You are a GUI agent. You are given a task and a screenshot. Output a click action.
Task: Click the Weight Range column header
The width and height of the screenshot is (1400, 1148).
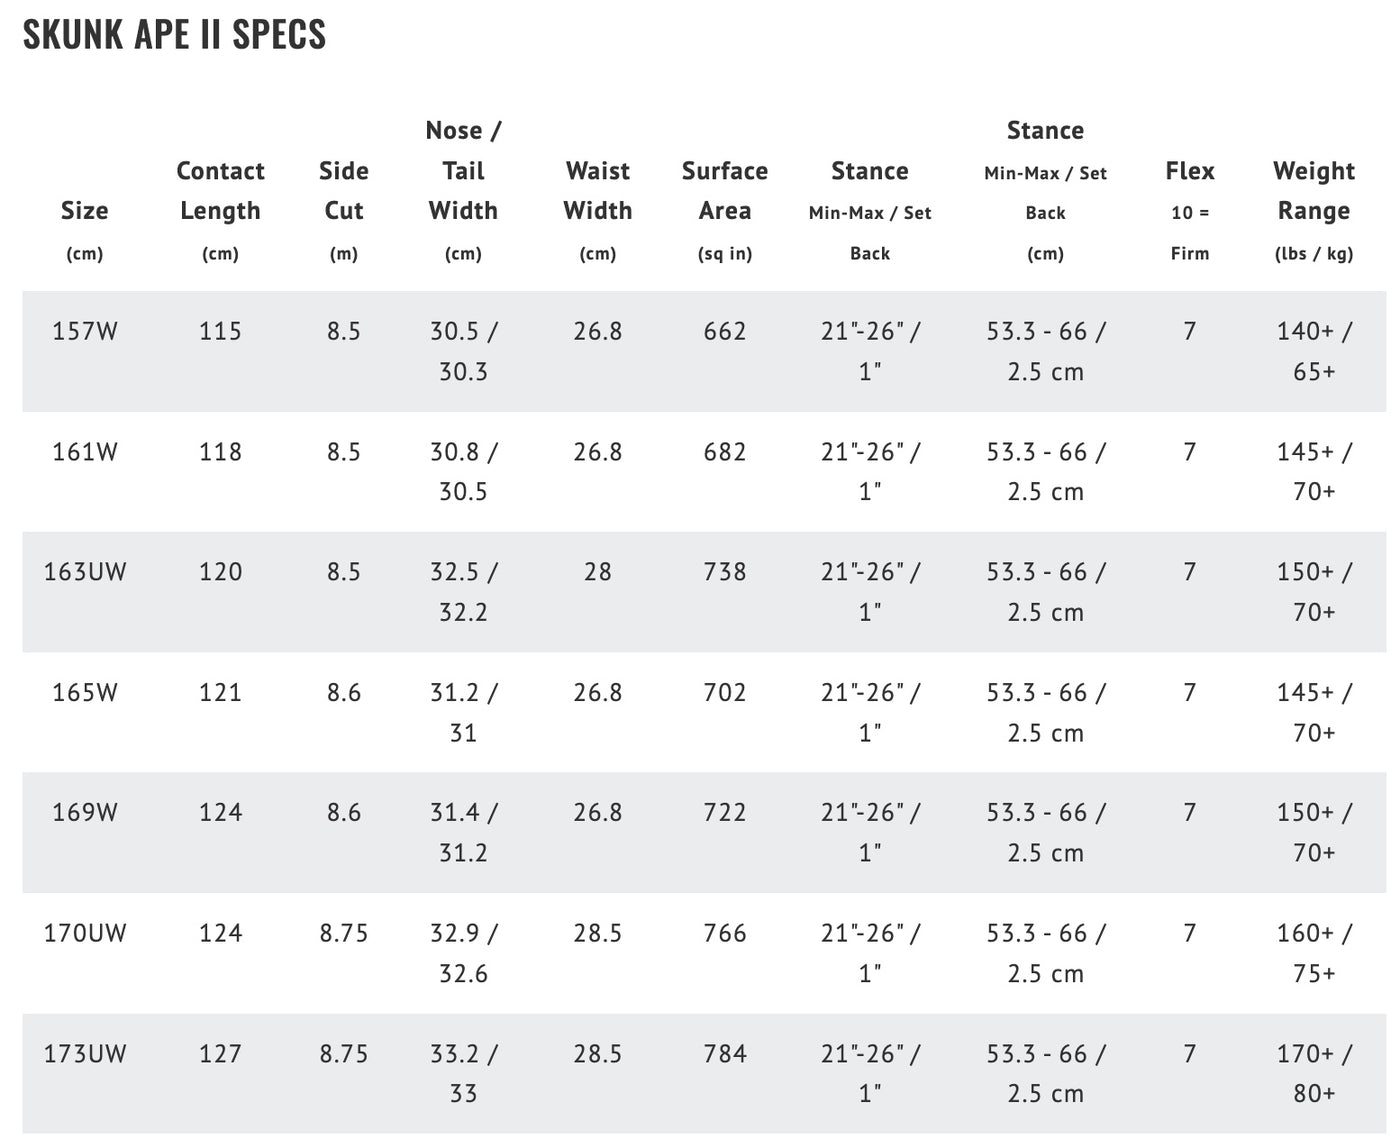1314,210
